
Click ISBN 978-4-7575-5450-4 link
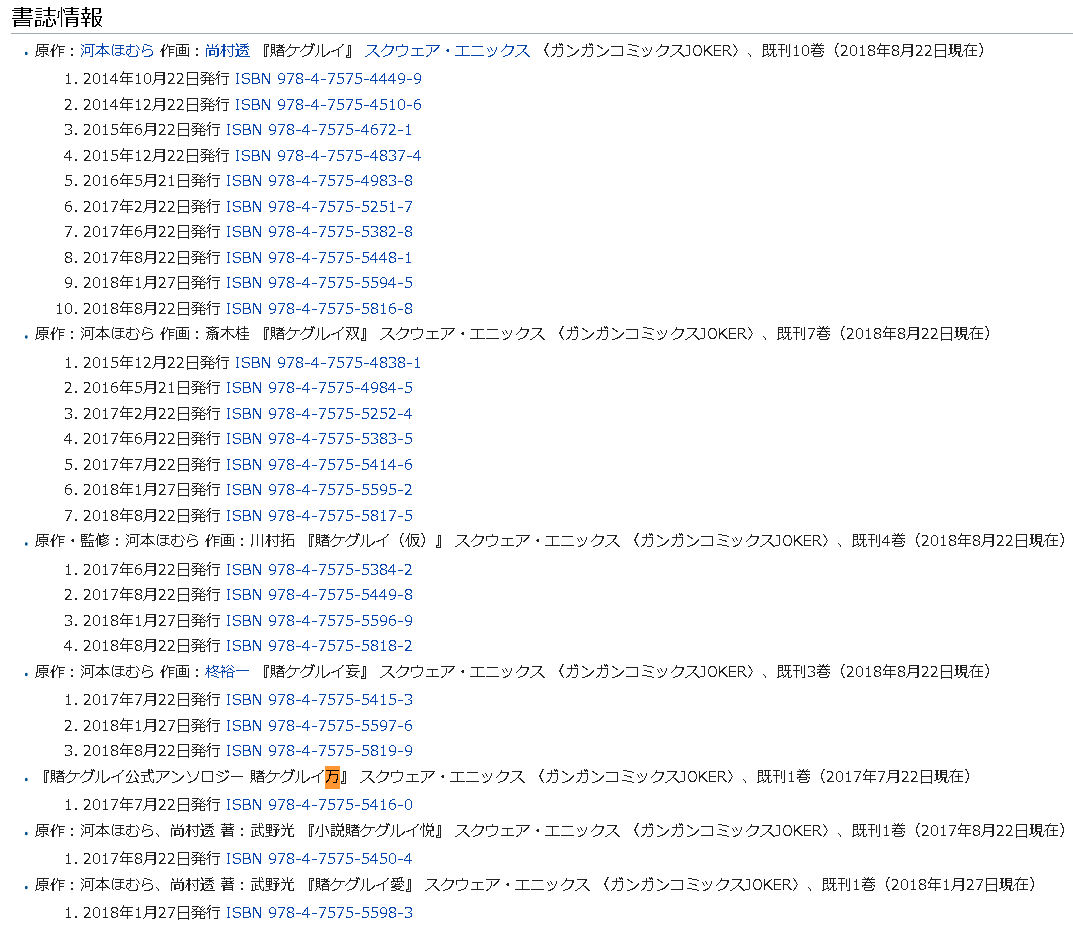(x=319, y=859)
